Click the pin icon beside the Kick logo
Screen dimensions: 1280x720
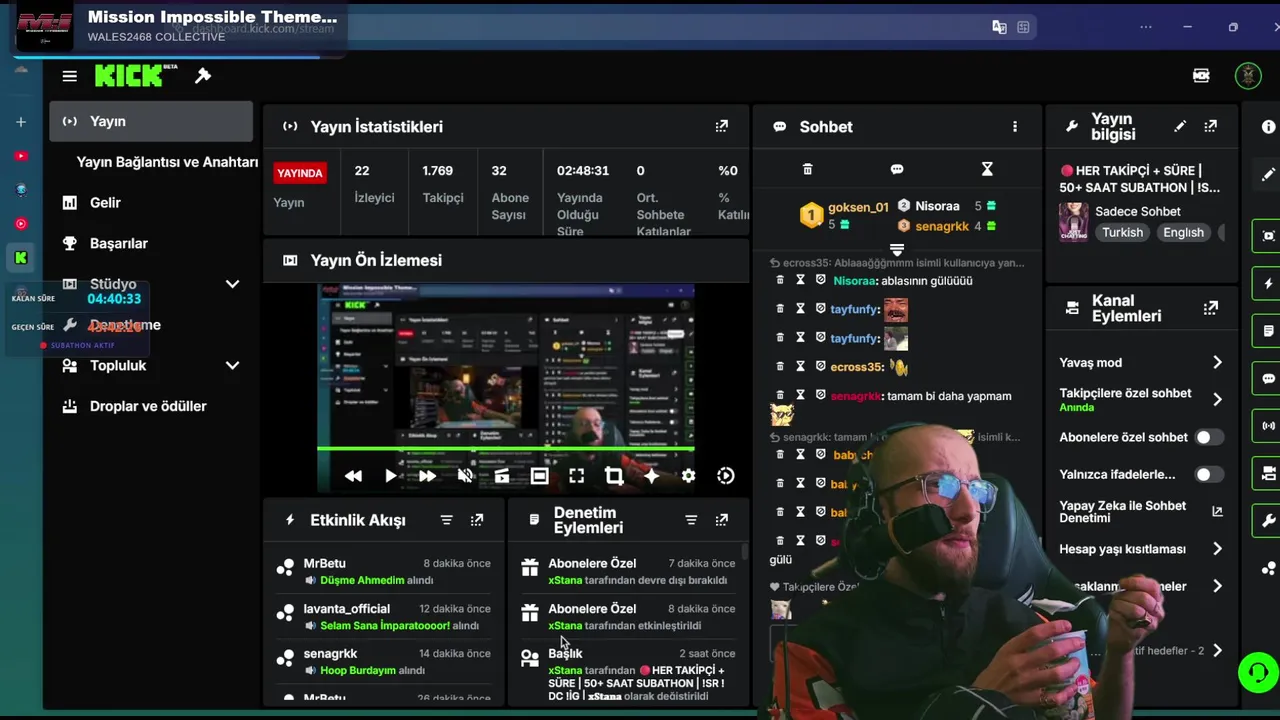click(x=203, y=76)
